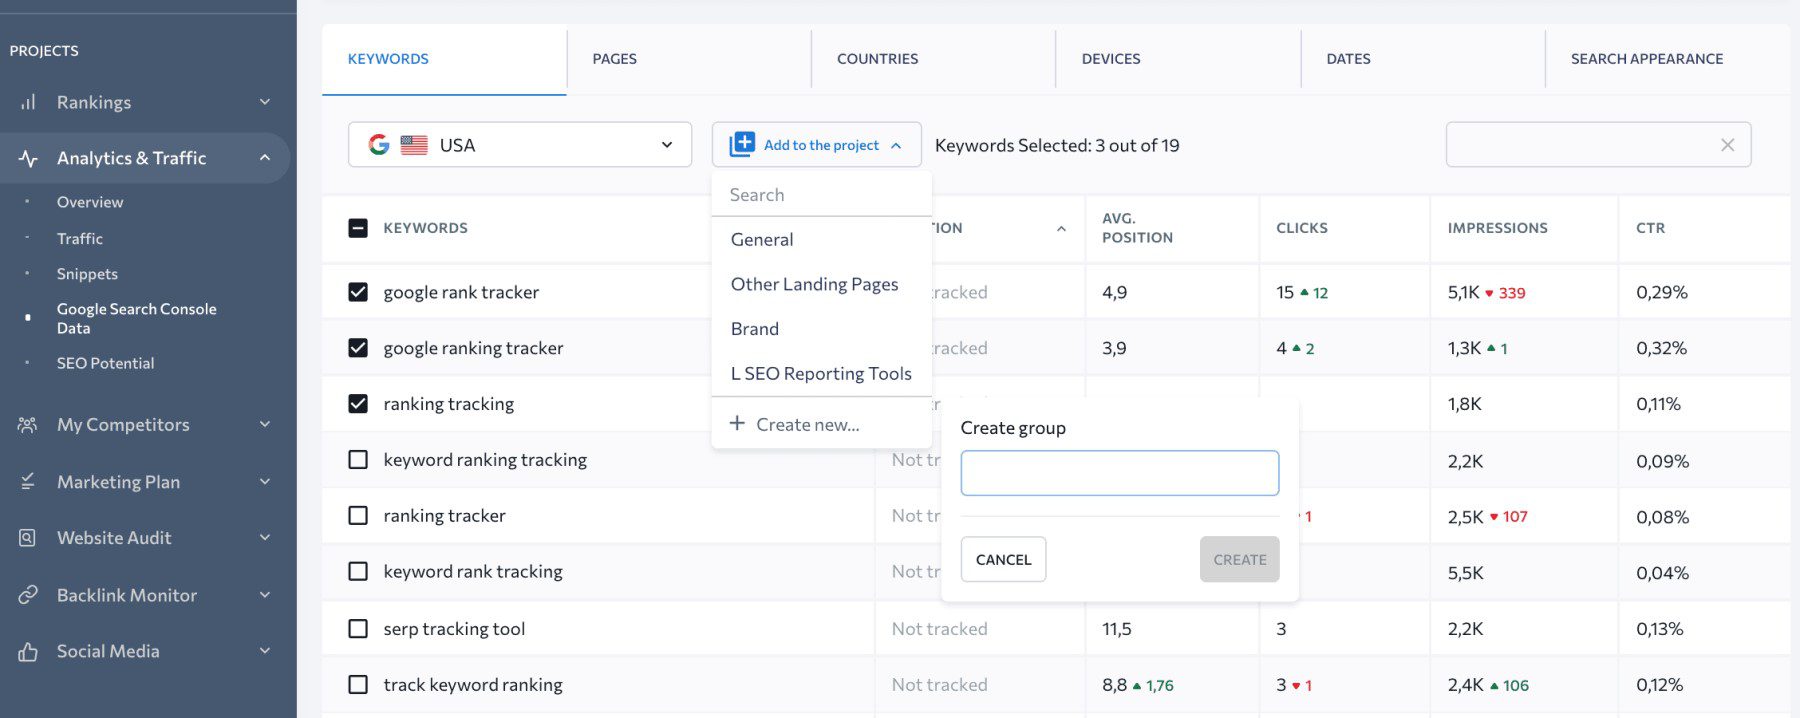Select the Brand group from the list
The image size is (1800, 718).
(755, 329)
